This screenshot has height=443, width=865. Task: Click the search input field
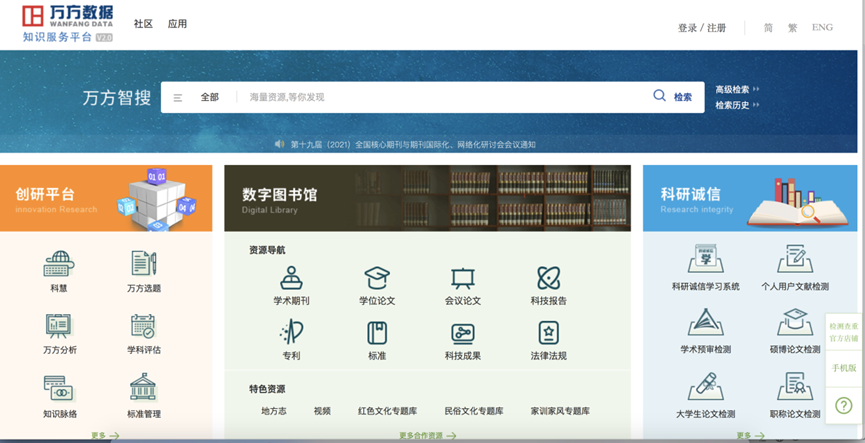tap(444, 97)
